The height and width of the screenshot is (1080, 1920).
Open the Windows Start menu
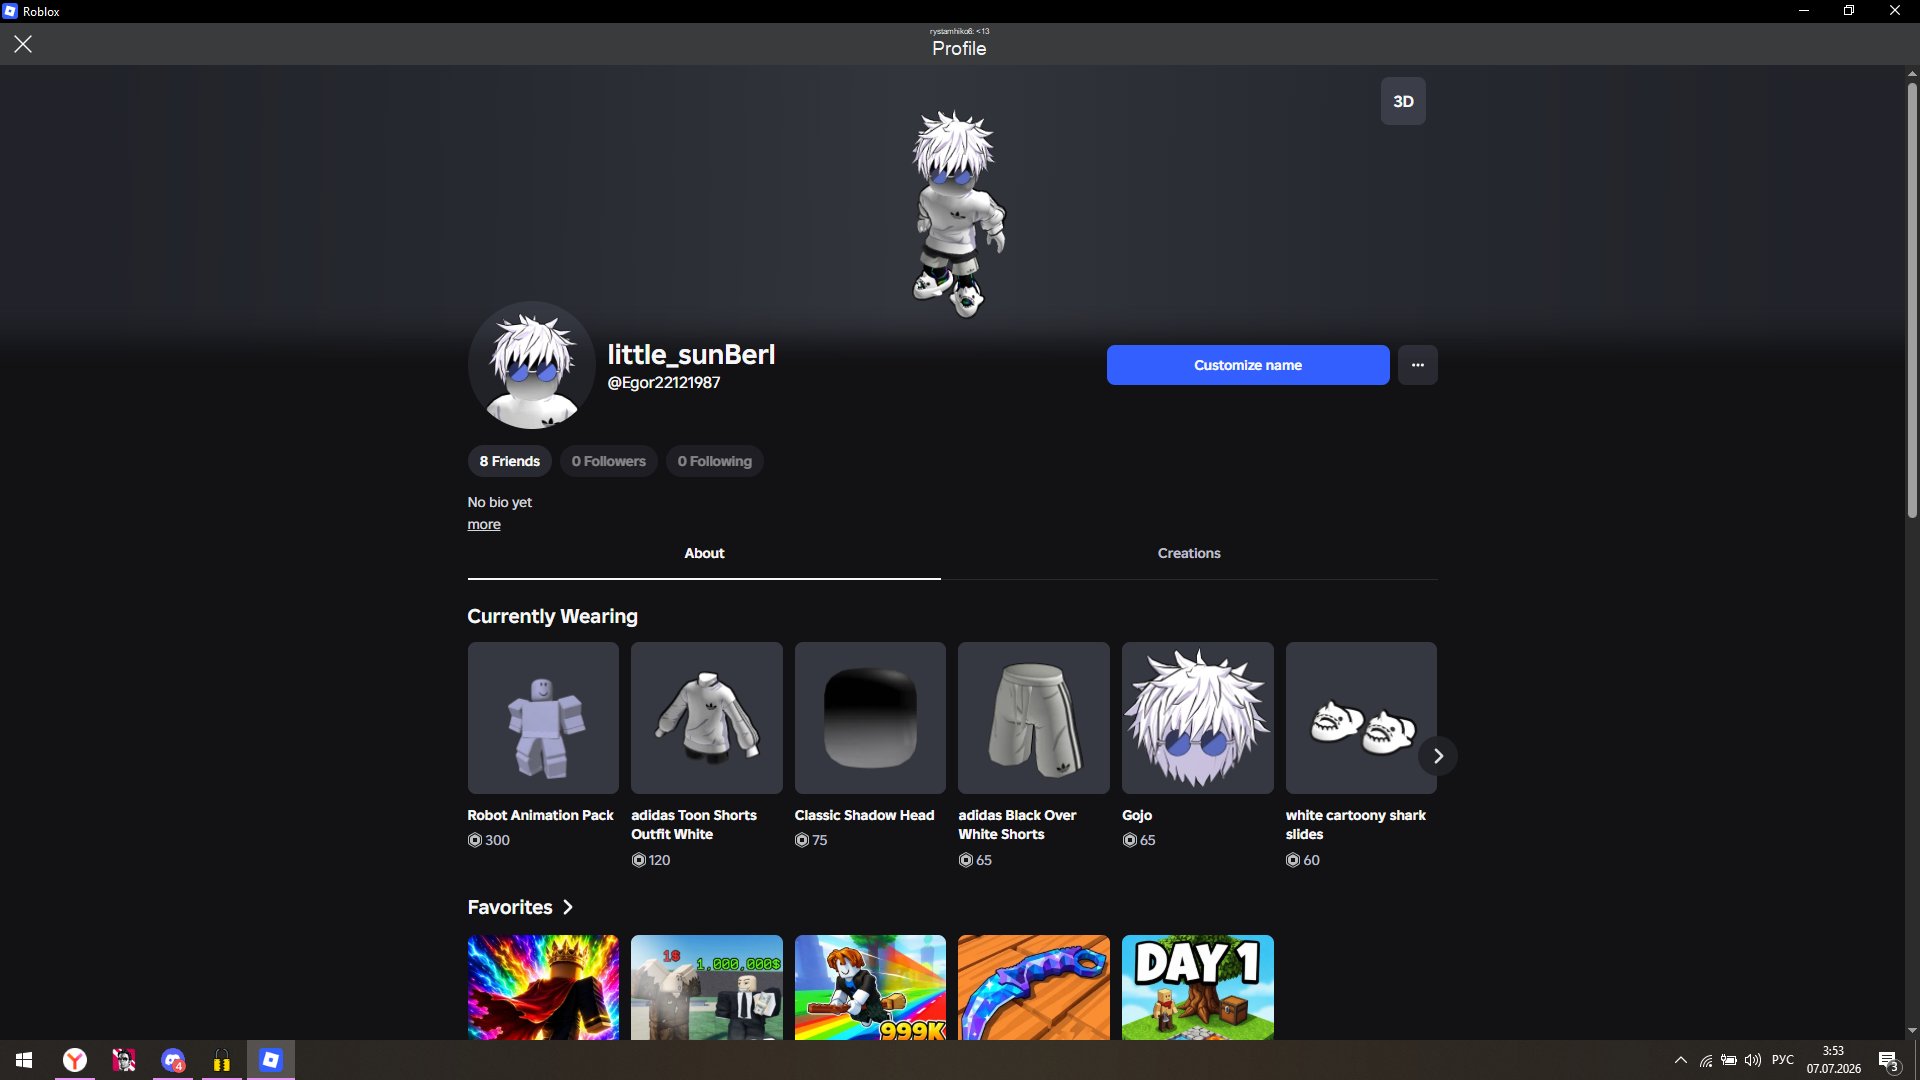(x=24, y=1060)
